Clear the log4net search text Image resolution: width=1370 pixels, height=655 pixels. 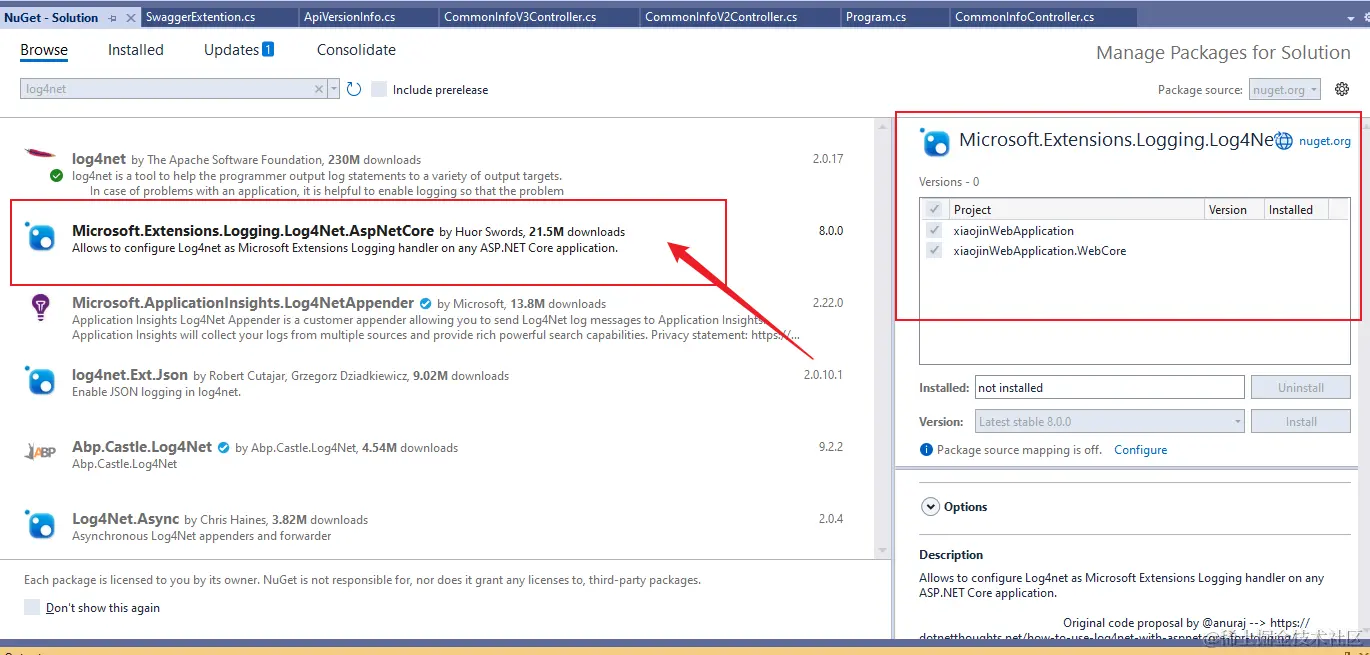pyautogui.click(x=319, y=89)
